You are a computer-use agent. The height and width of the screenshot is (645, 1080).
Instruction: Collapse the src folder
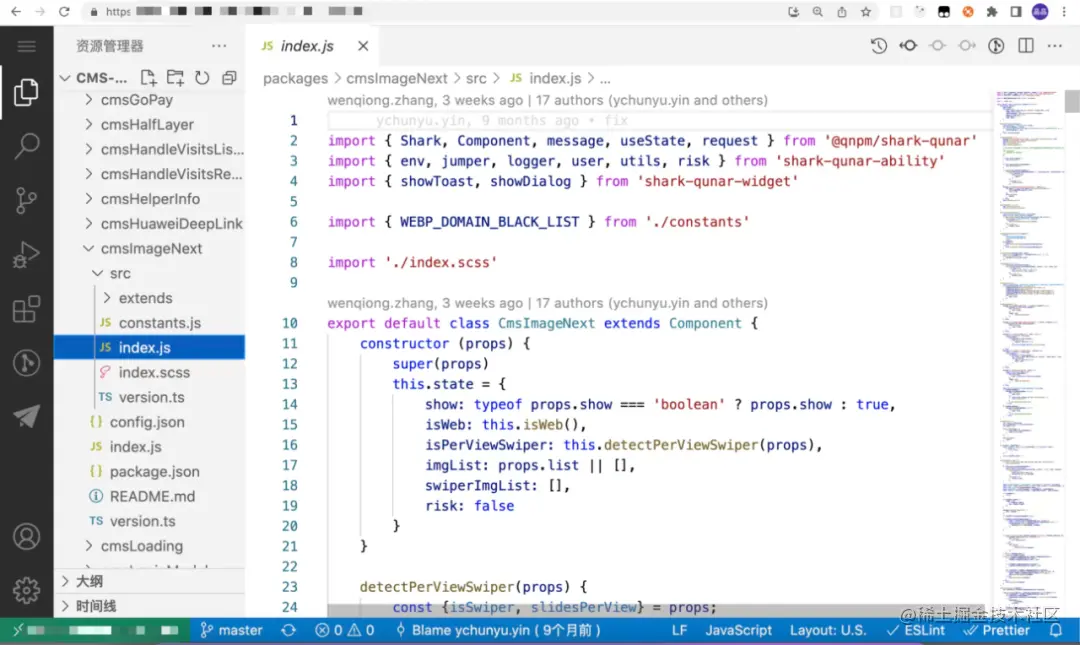[149, 274]
